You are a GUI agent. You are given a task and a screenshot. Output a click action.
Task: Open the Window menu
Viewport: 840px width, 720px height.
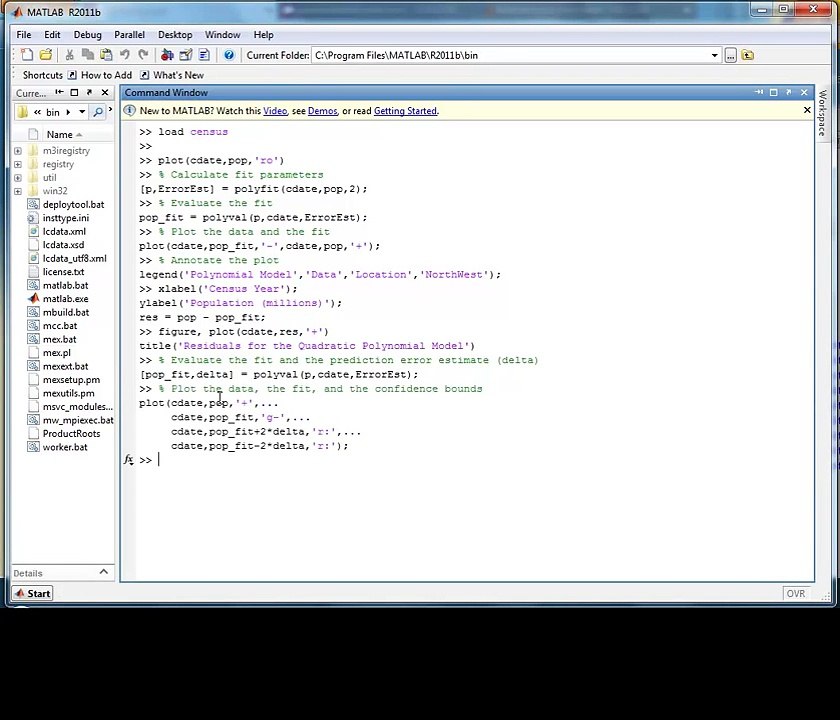coord(222,35)
